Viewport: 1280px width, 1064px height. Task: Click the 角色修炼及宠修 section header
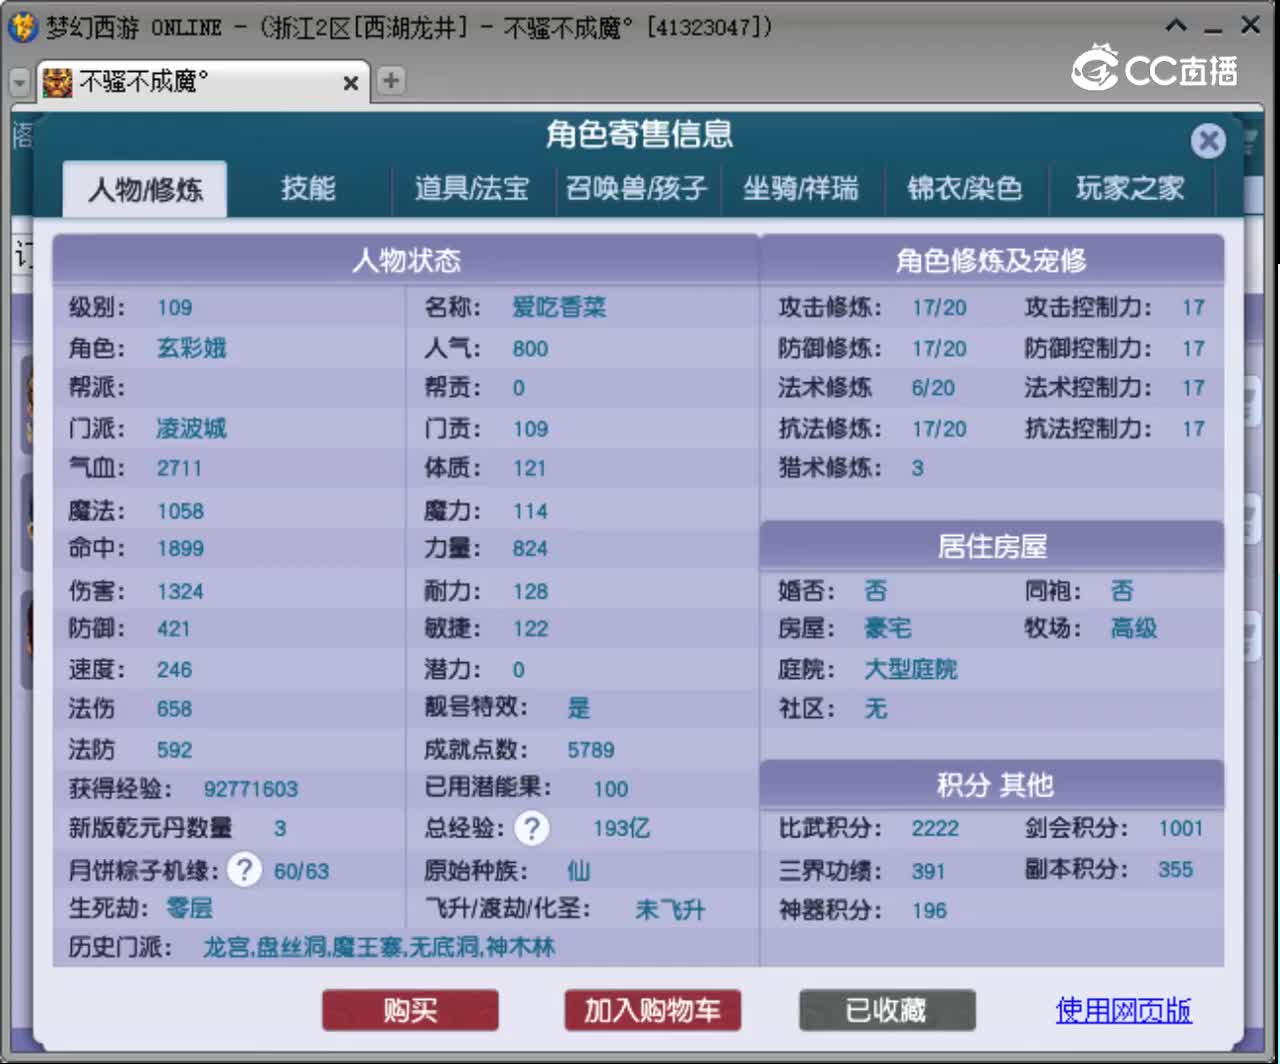tap(992, 261)
